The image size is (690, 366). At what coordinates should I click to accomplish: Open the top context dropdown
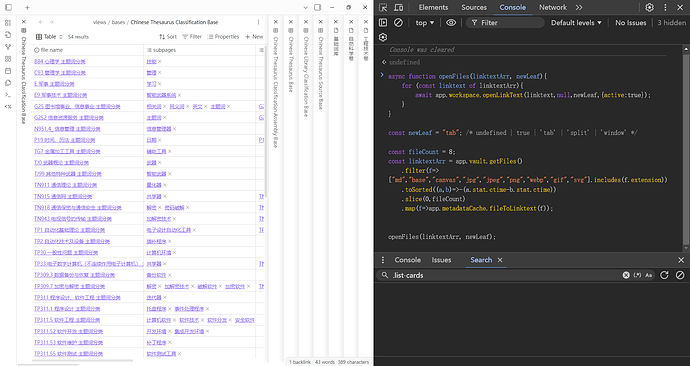425,22
